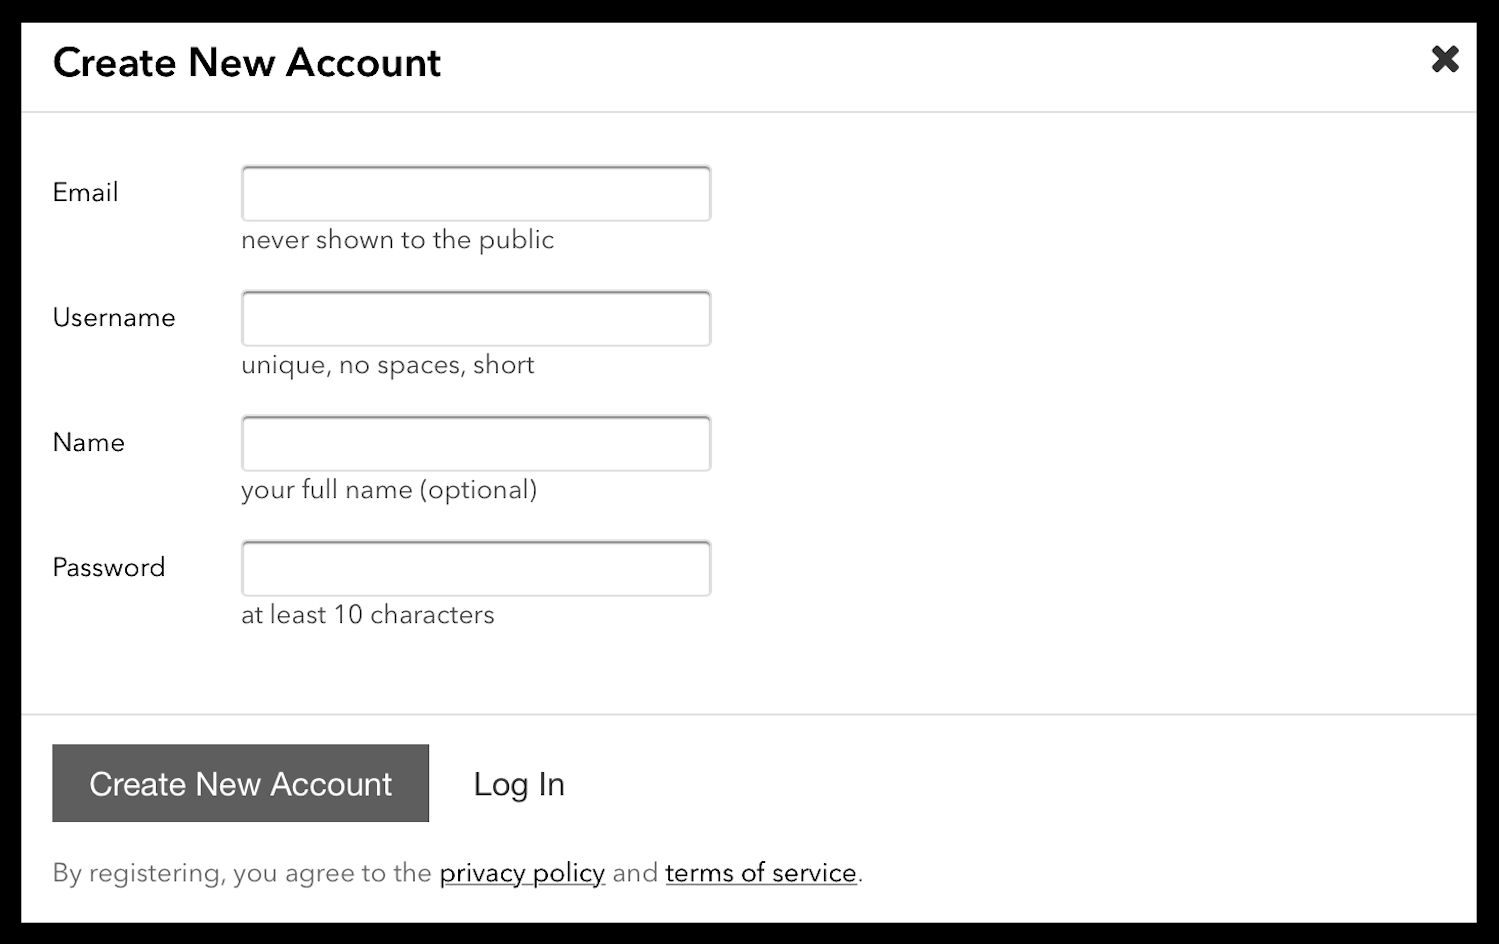Click inside the Email input box
1499x944 pixels.
click(475, 193)
